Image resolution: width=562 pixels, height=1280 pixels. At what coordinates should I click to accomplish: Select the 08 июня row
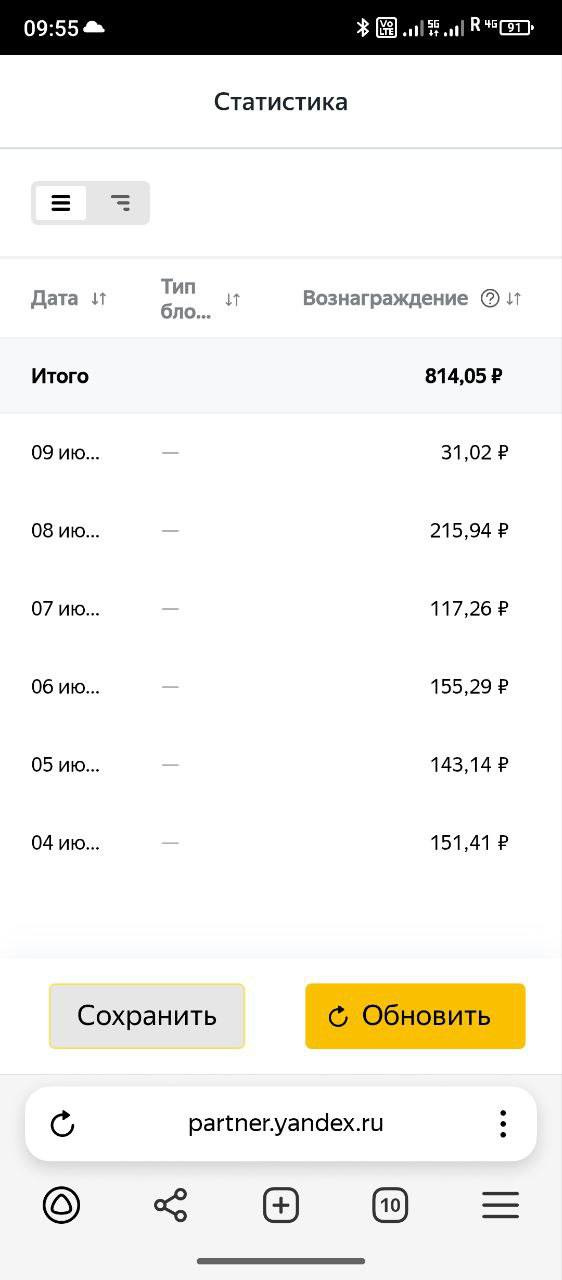click(x=281, y=530)
